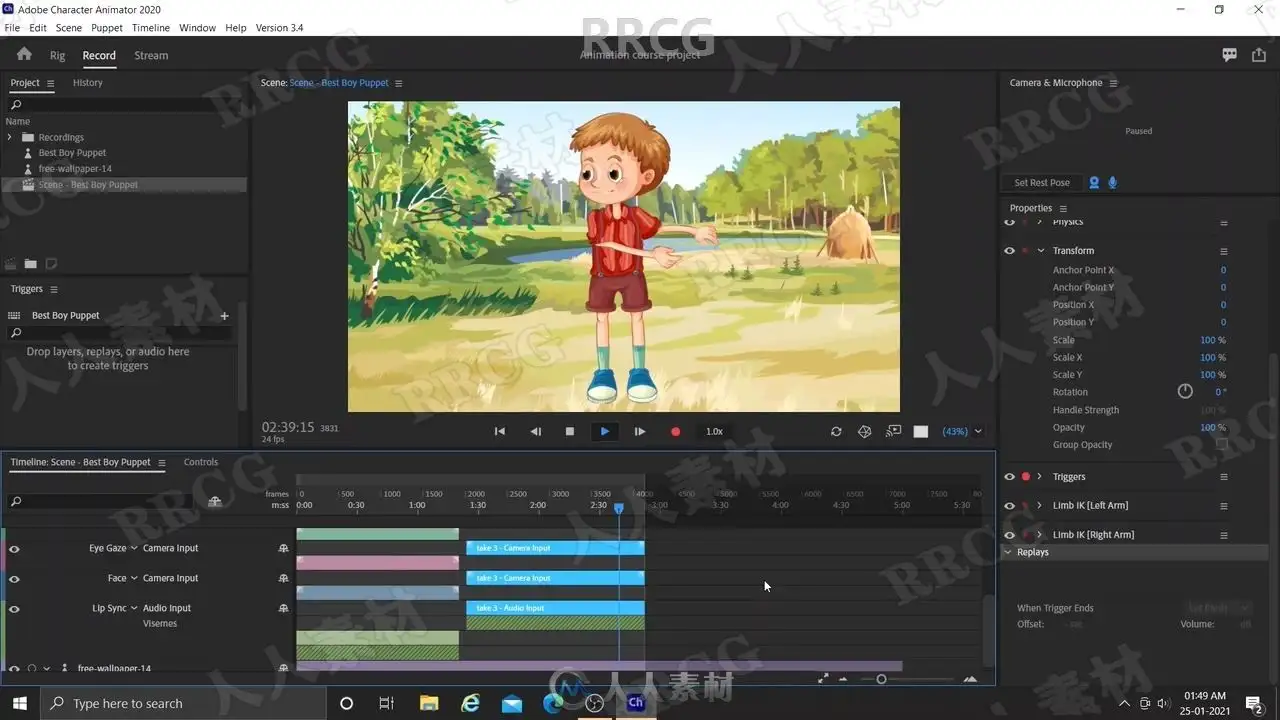Collapse the Transform section

click(x=1040, y=251)
